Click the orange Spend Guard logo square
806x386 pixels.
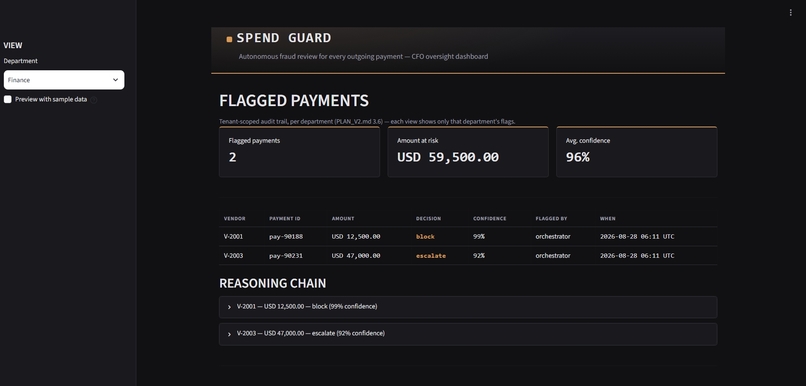(x=229, y=39)
